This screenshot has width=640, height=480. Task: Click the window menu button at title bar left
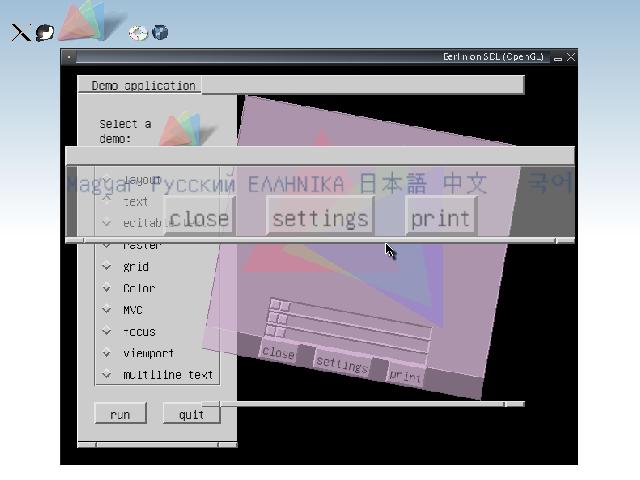(x=69, y=58)
